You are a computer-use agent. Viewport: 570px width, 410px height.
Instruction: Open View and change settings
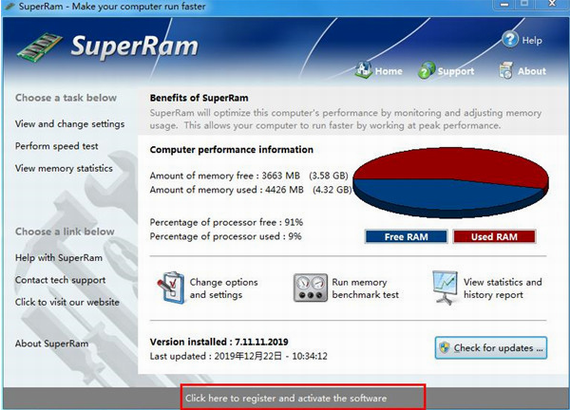tap(70, 124)
